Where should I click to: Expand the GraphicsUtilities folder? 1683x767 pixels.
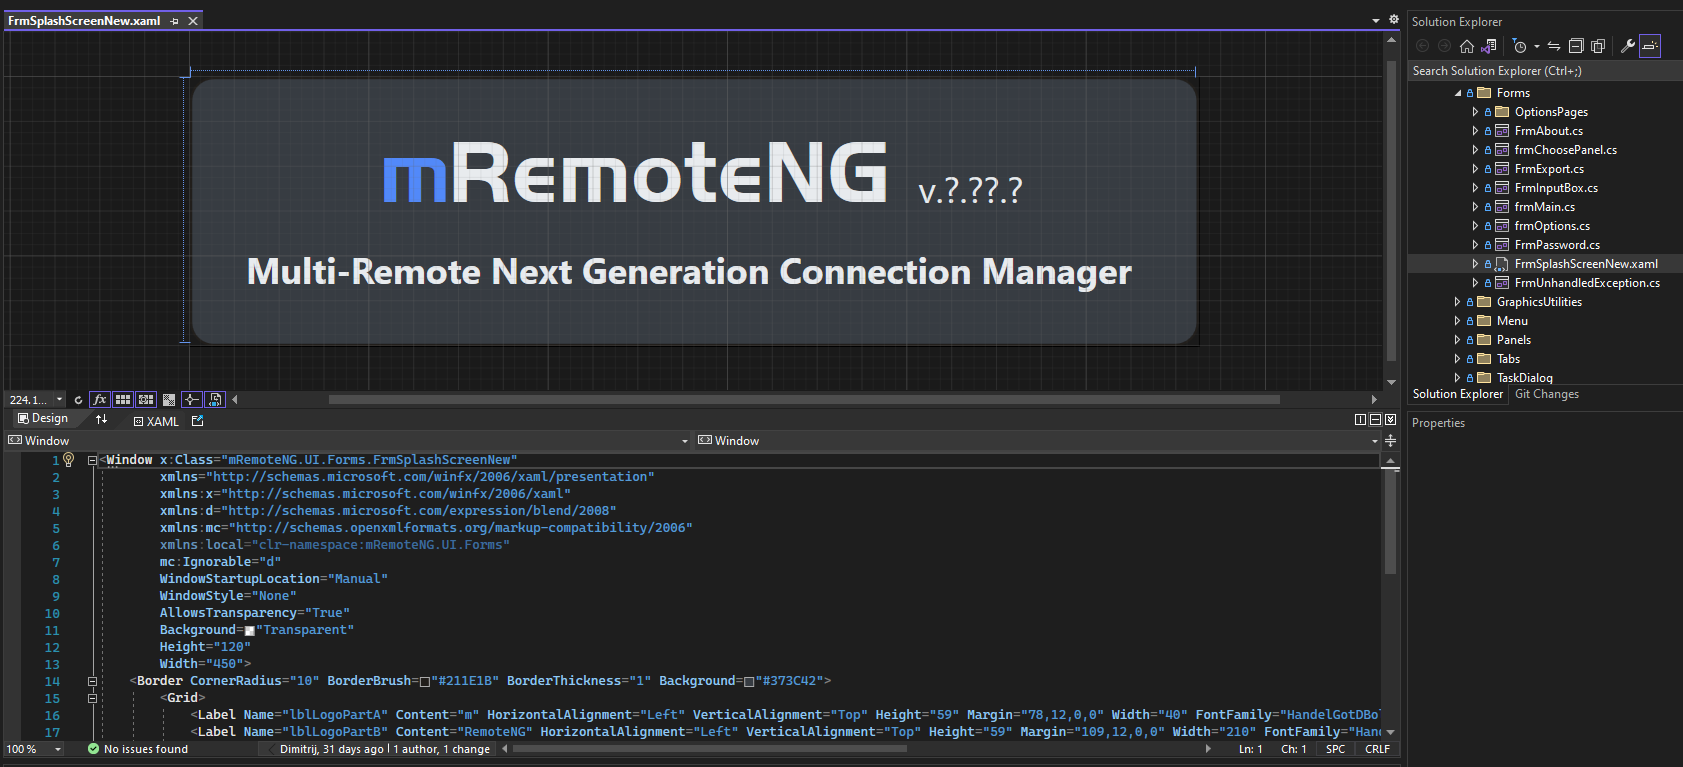pos(1457,302)
